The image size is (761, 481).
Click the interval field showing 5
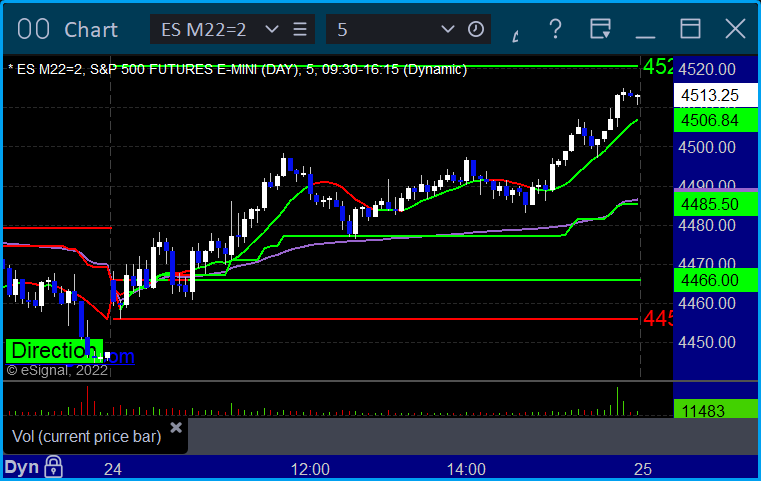point(408,29)
